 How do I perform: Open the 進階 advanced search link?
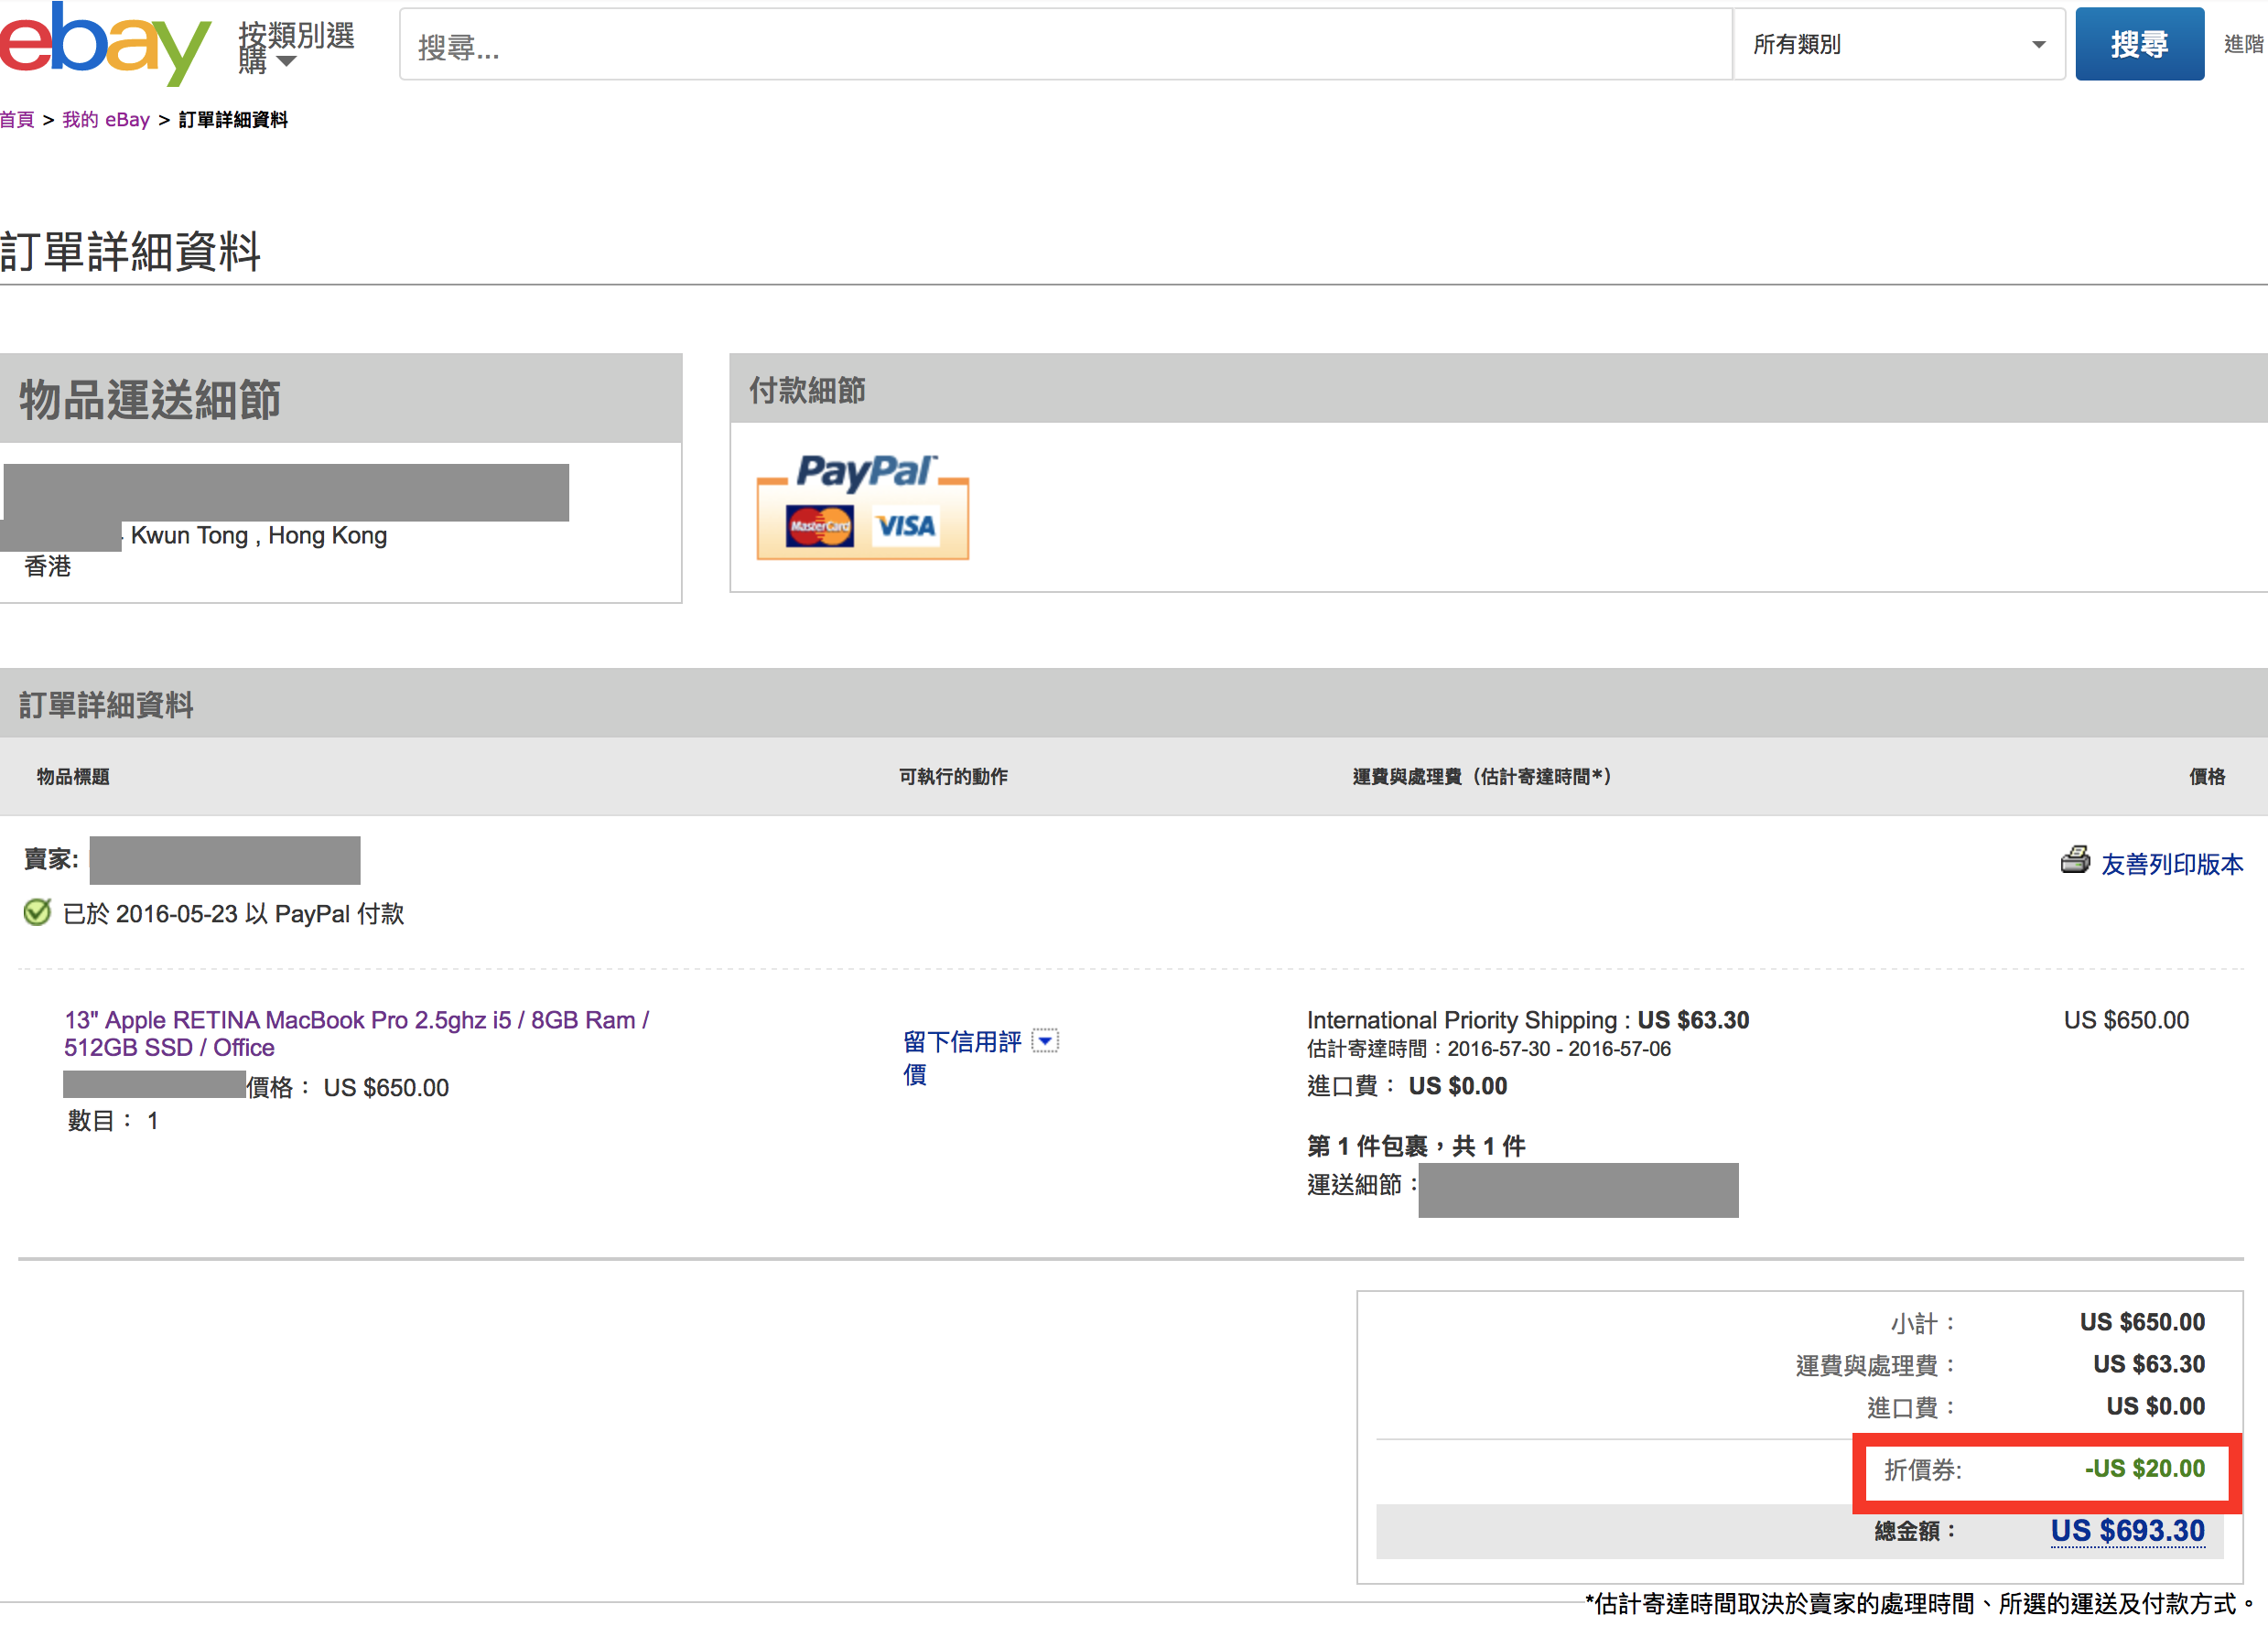2243,44
